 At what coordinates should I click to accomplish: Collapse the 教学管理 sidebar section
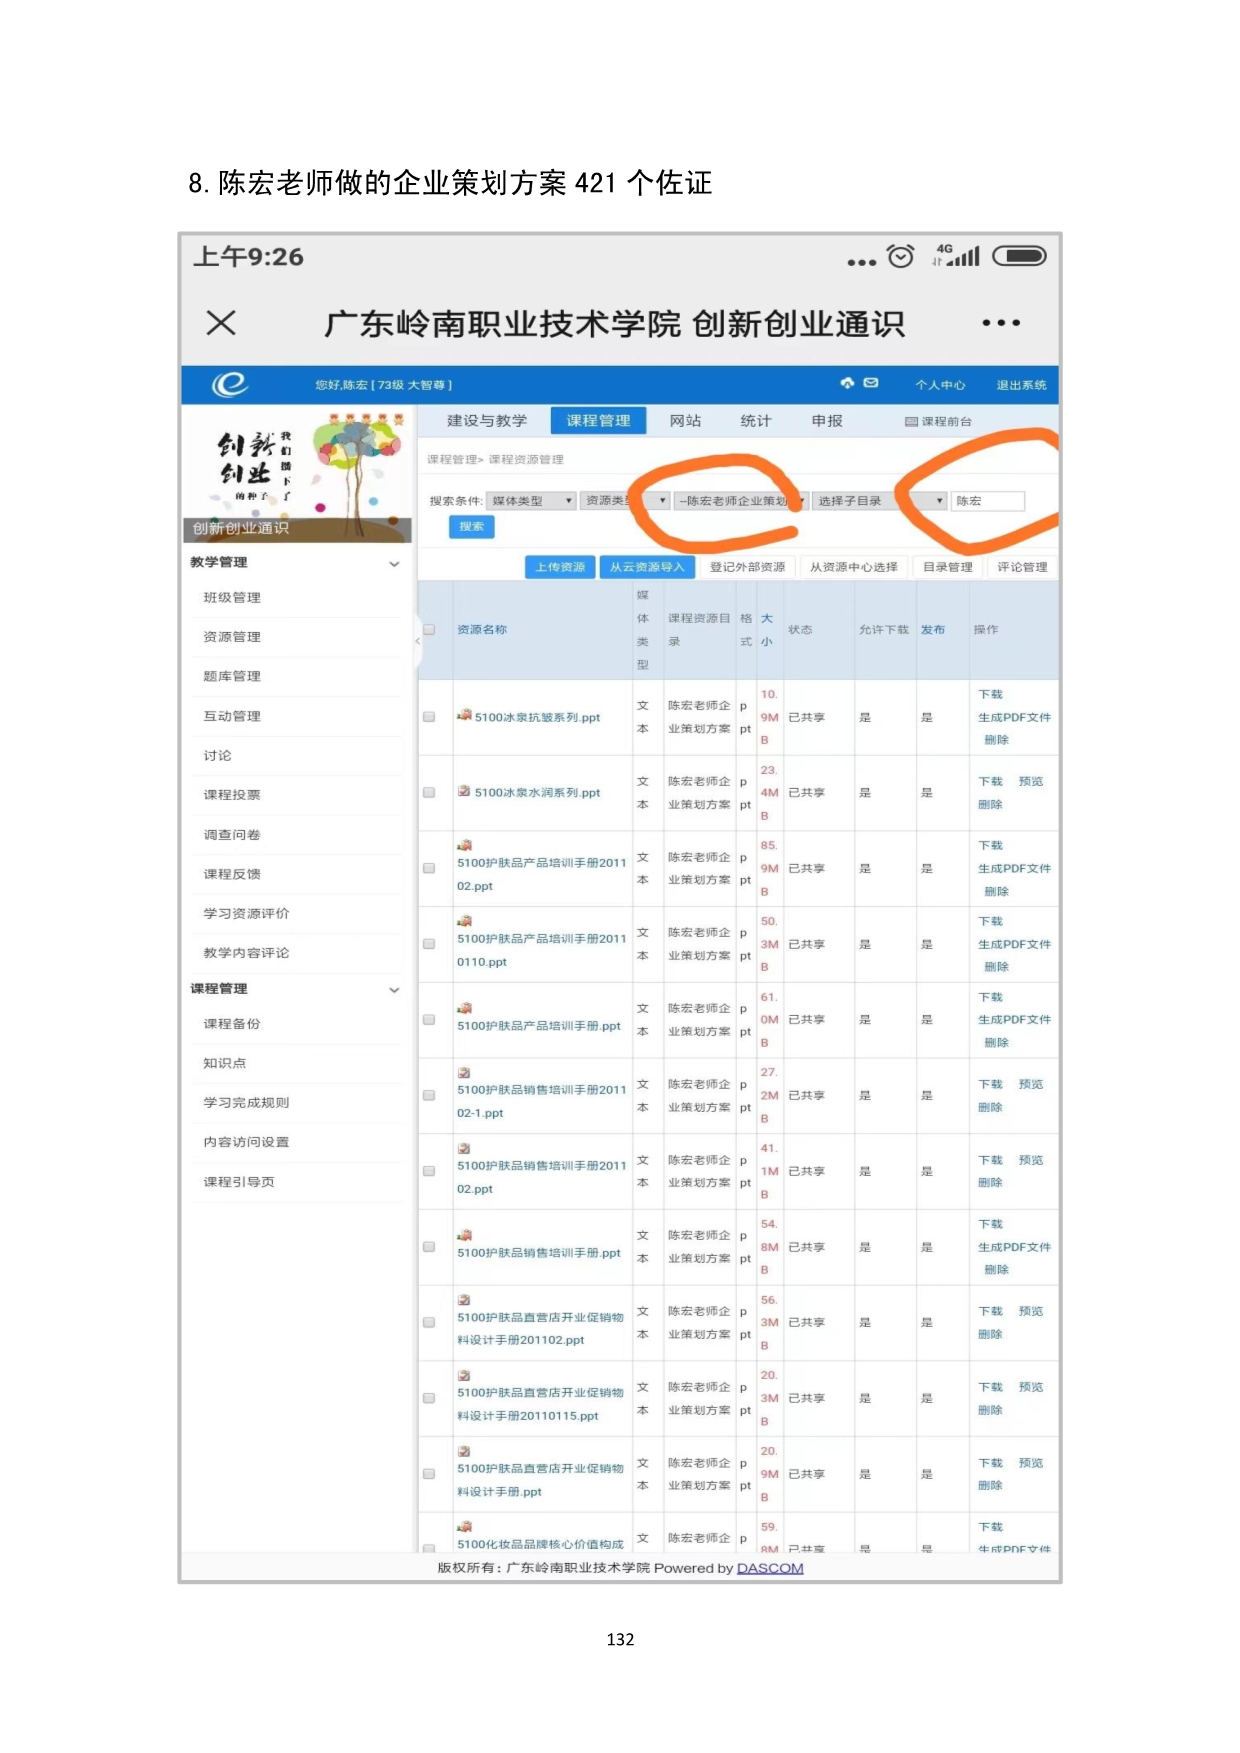coord(394,564)
